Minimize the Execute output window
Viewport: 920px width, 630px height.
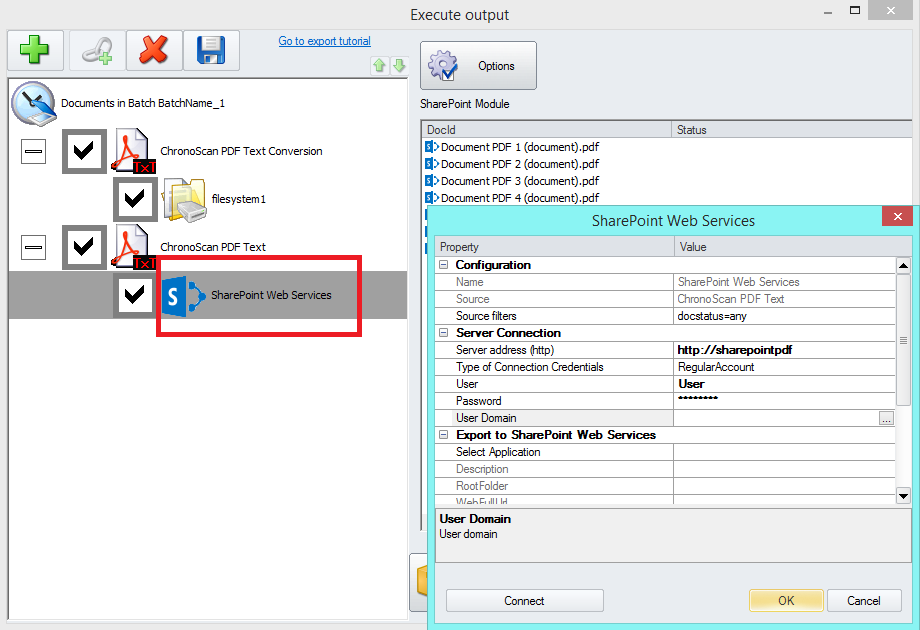coord(828,11)
